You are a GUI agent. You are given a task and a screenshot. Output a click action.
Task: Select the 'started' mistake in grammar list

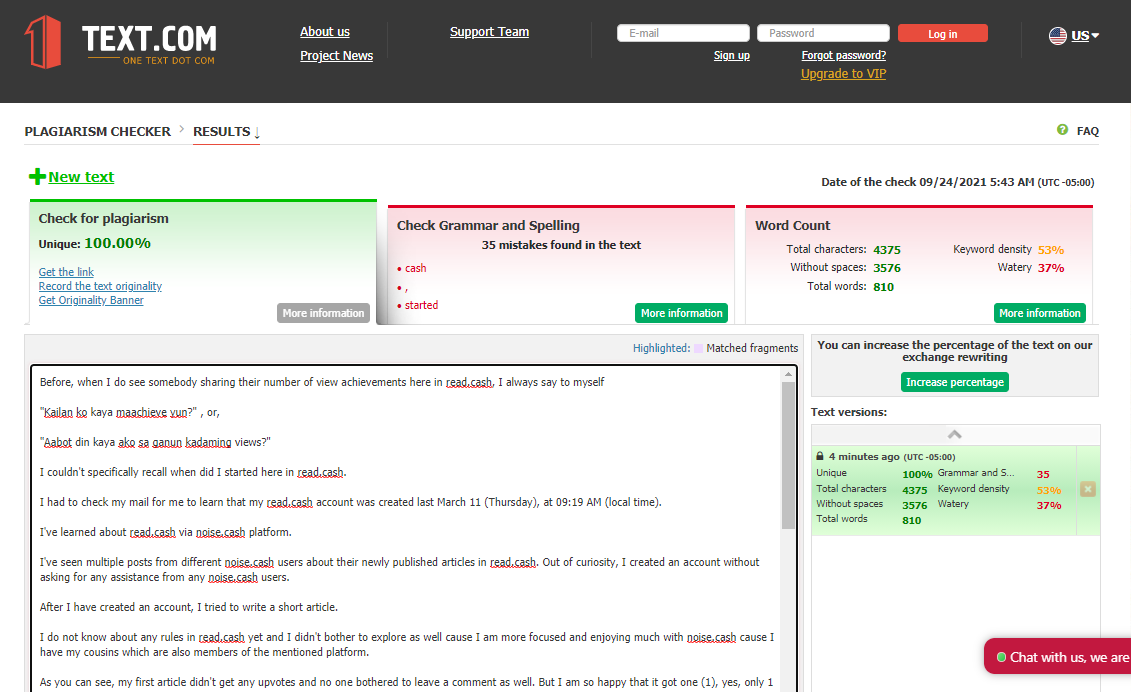[421, 305]
